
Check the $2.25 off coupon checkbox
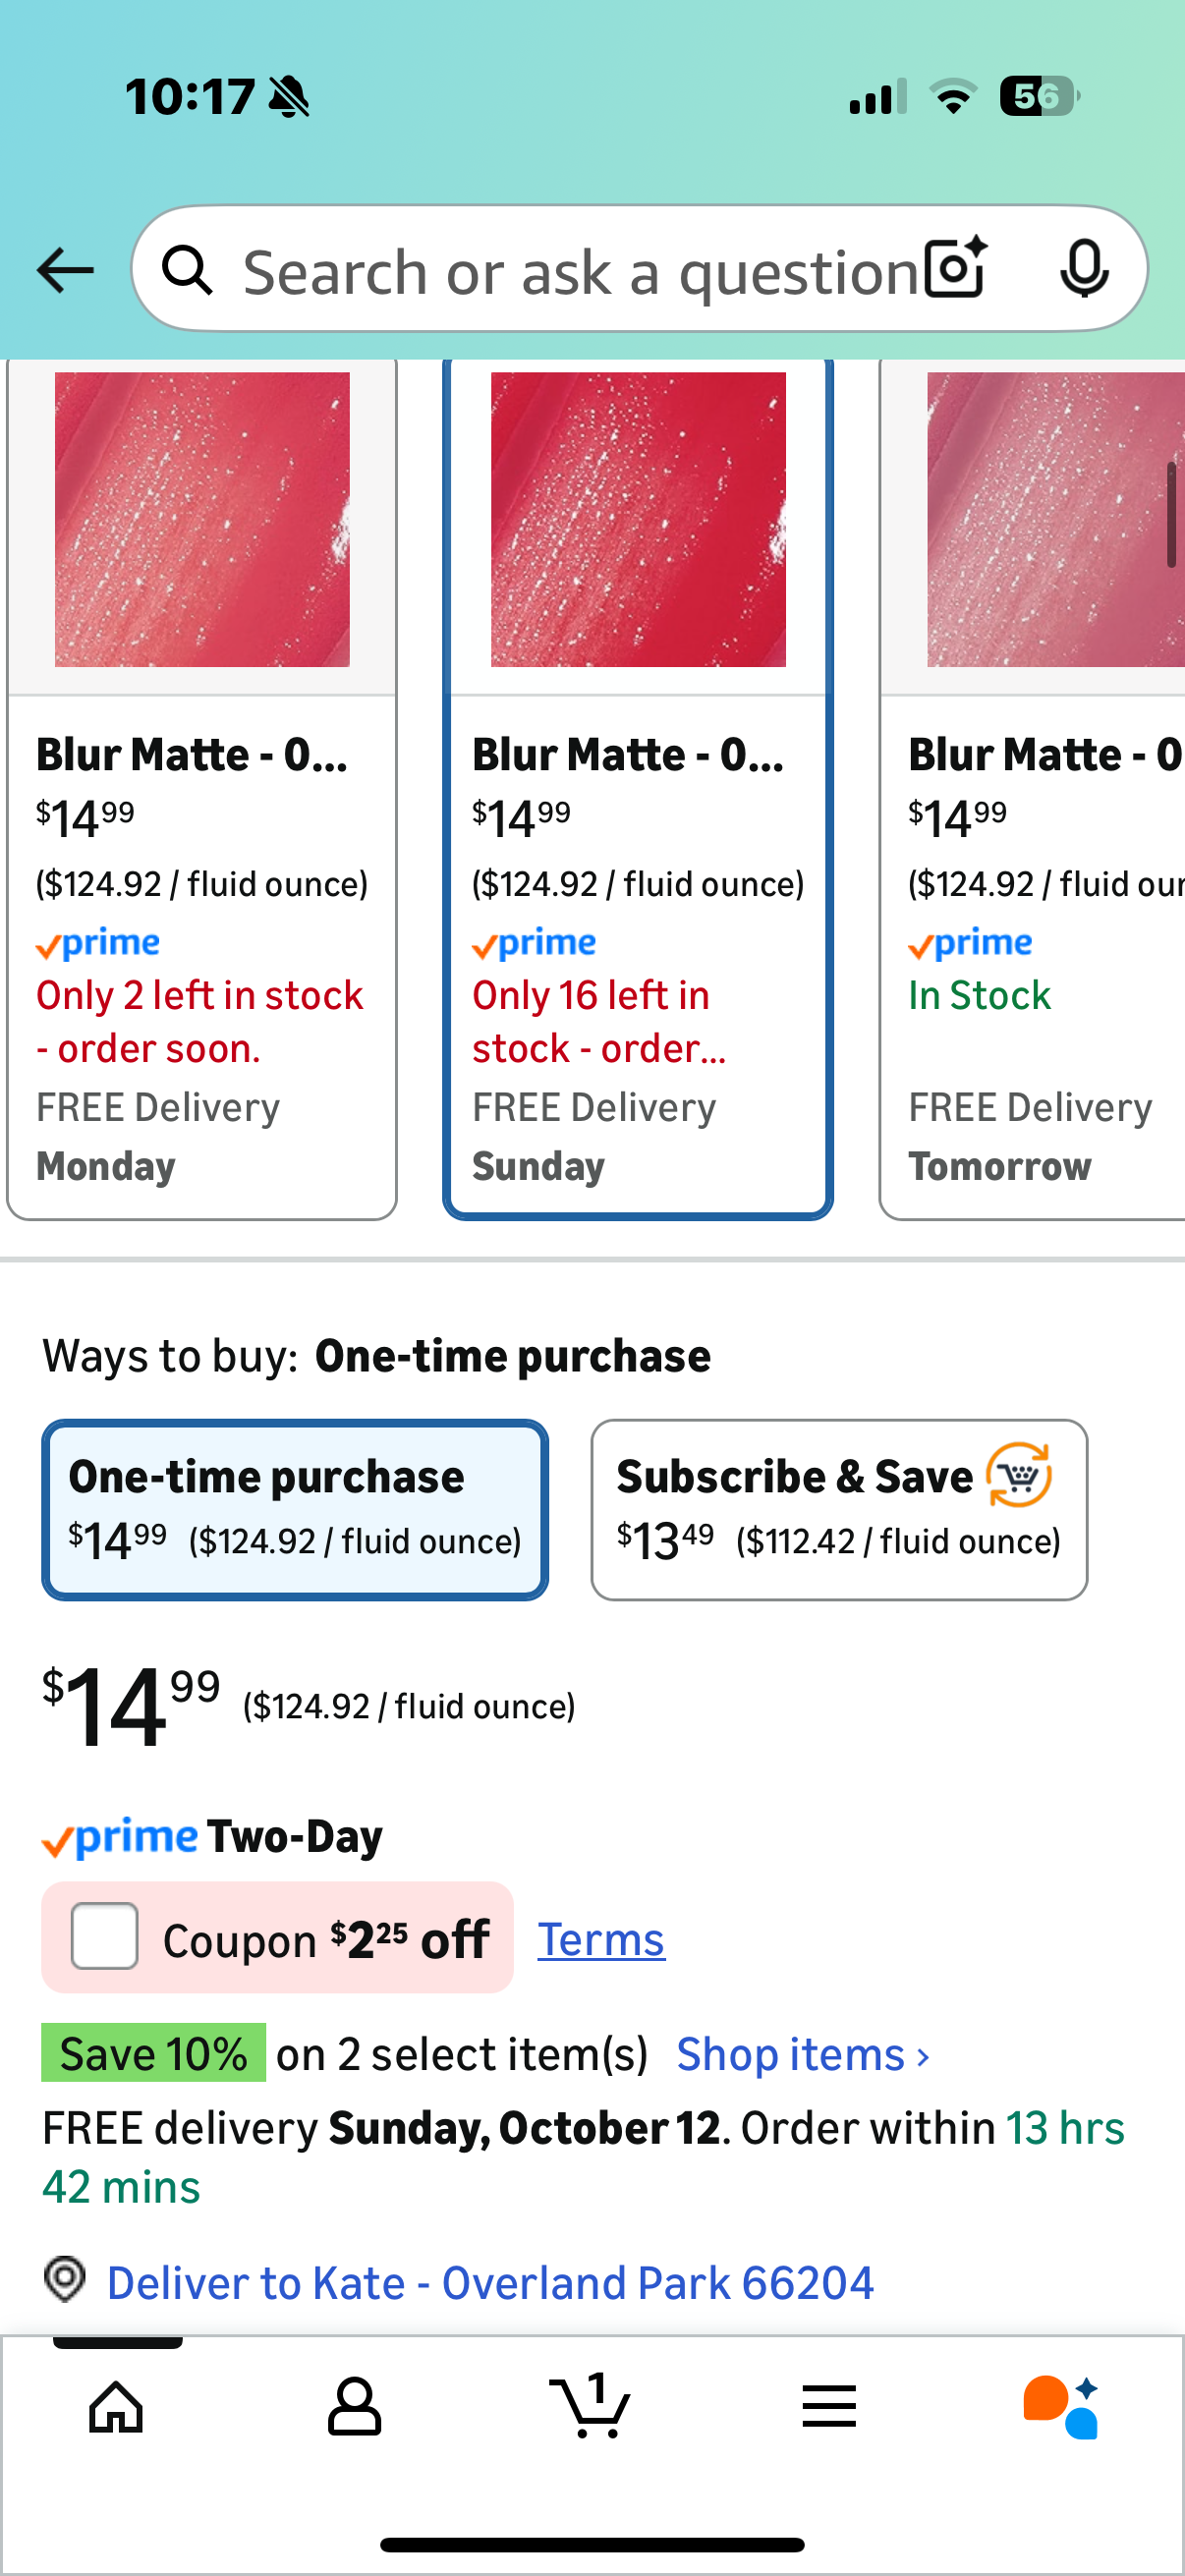(104, 1937)
